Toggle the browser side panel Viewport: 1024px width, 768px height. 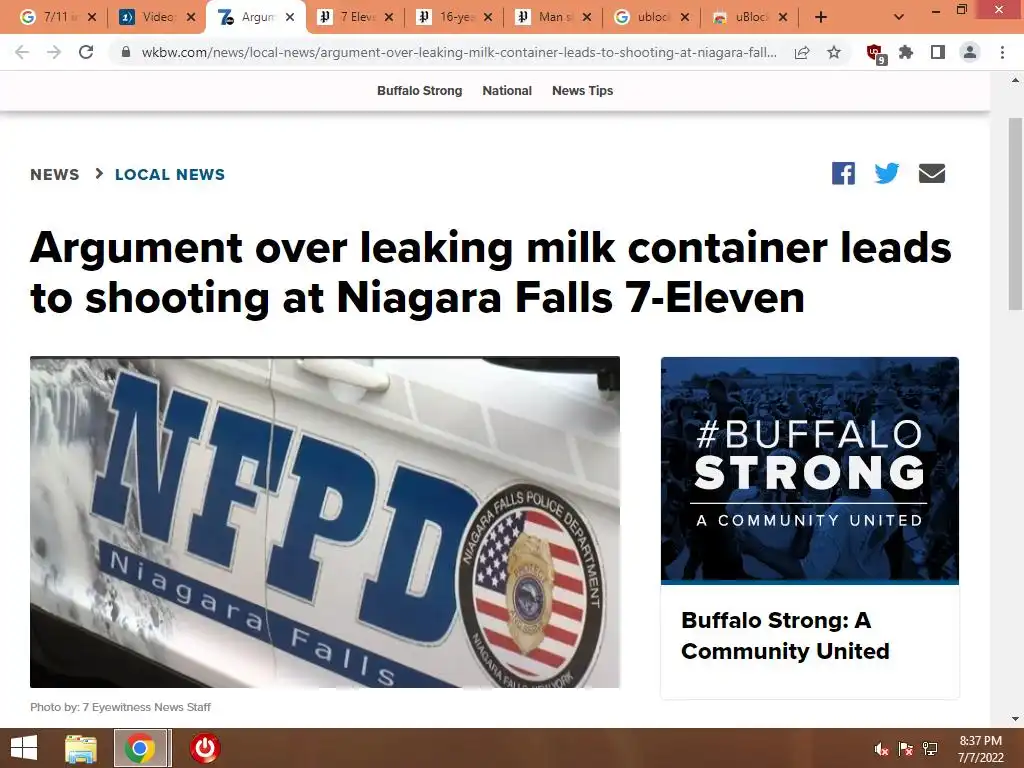[x=938, y=52]
